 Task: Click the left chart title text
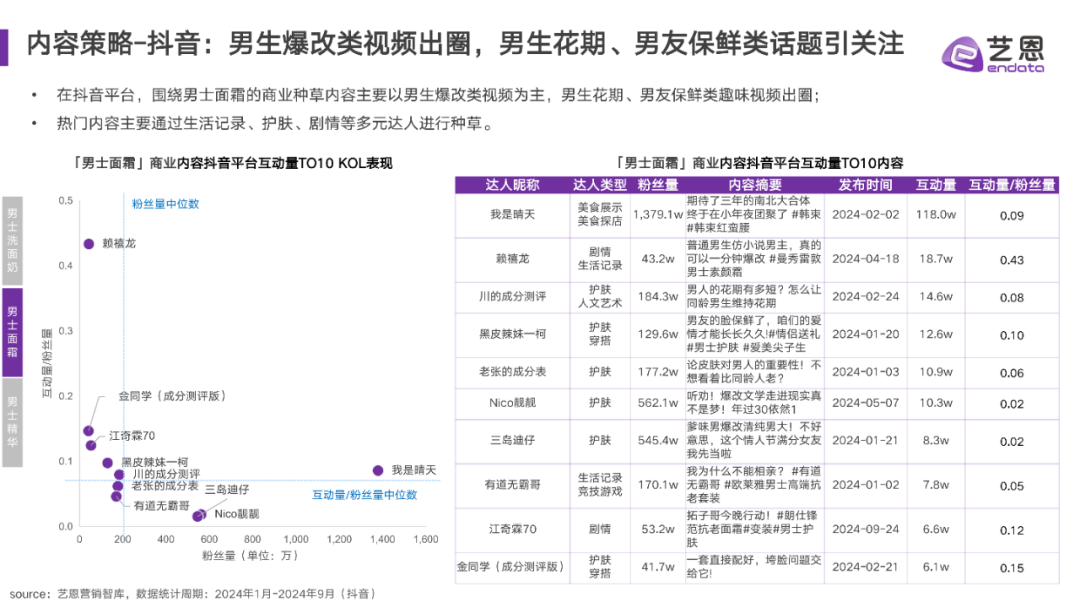[231, 163]
